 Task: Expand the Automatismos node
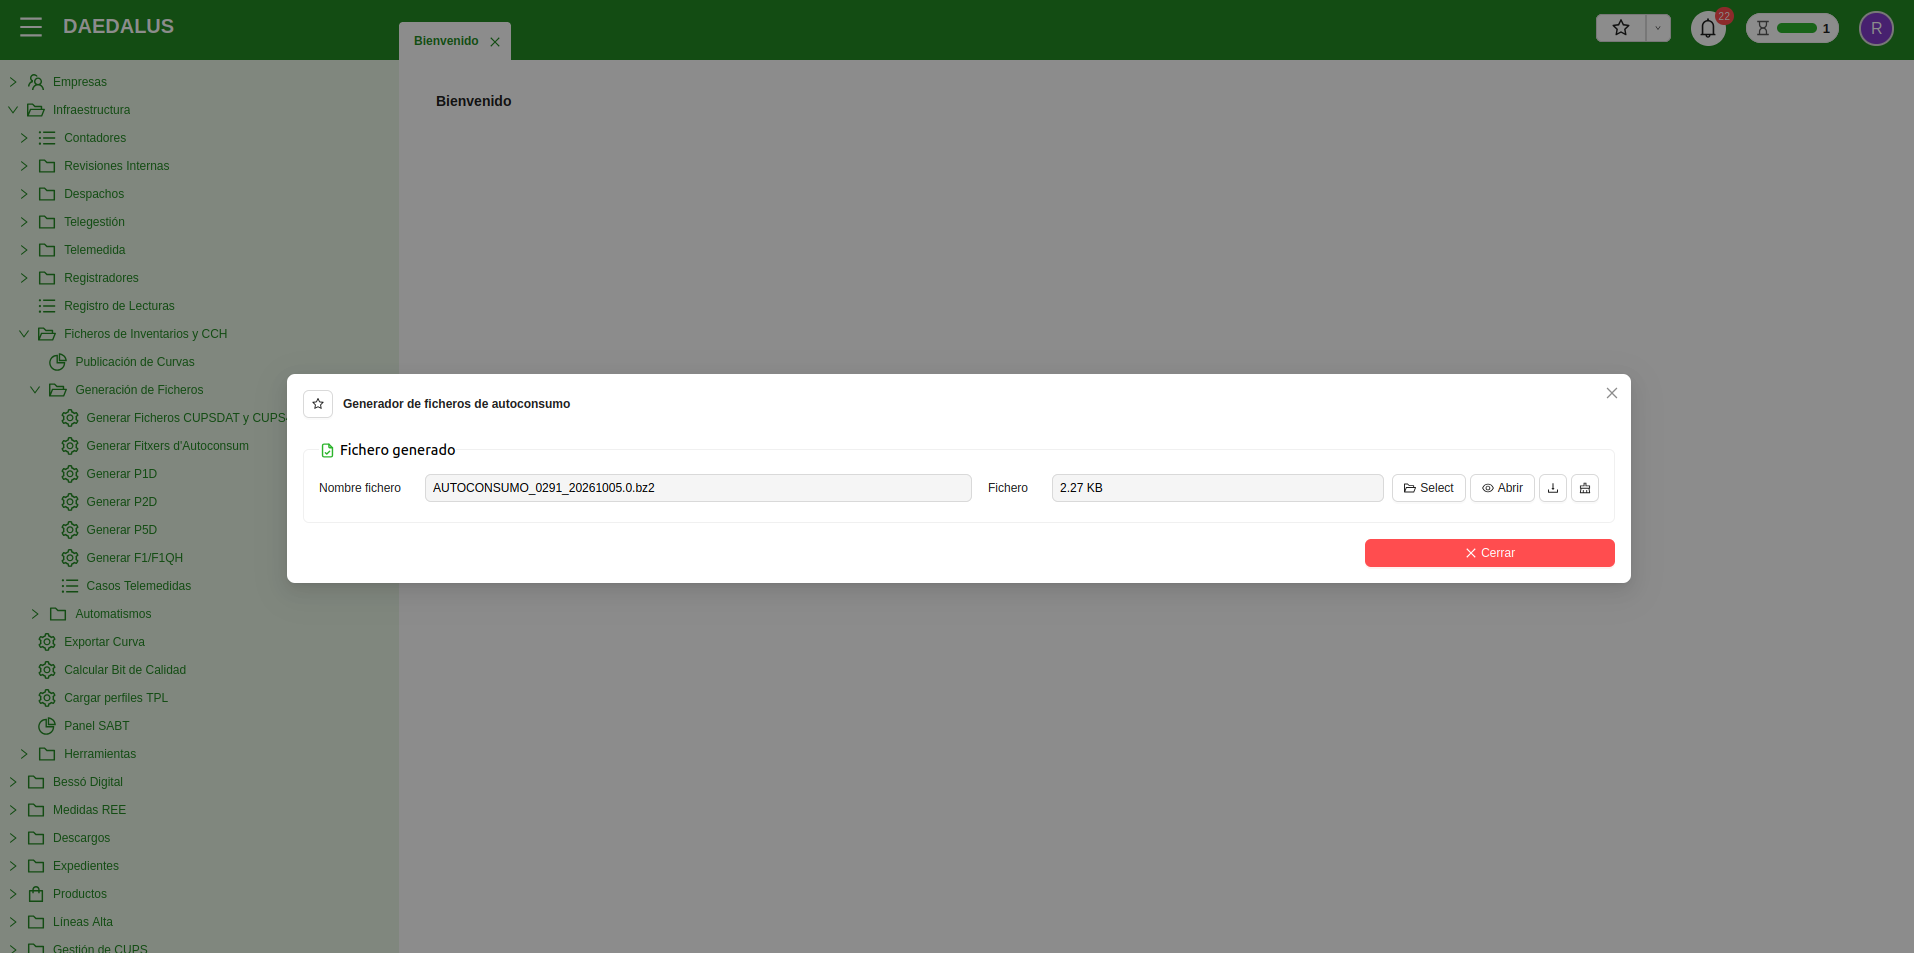[x=35, y=614]
